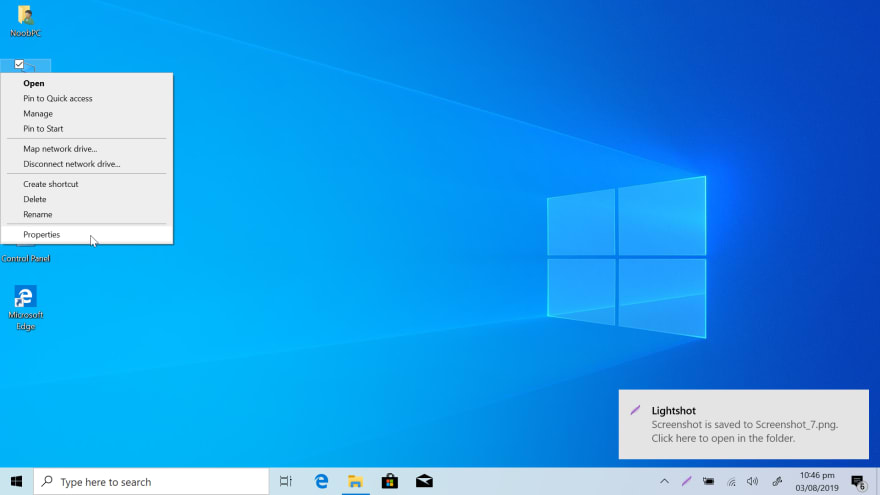Open Microsoft Store from the taskbar
The width and height of the screenshot is (880, 495).
(389, 482)
